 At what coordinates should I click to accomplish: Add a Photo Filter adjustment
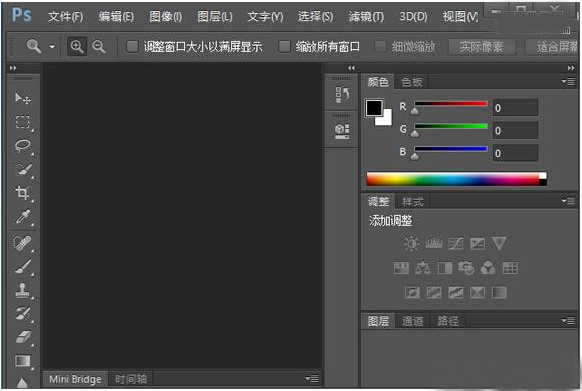coord(466,268)
